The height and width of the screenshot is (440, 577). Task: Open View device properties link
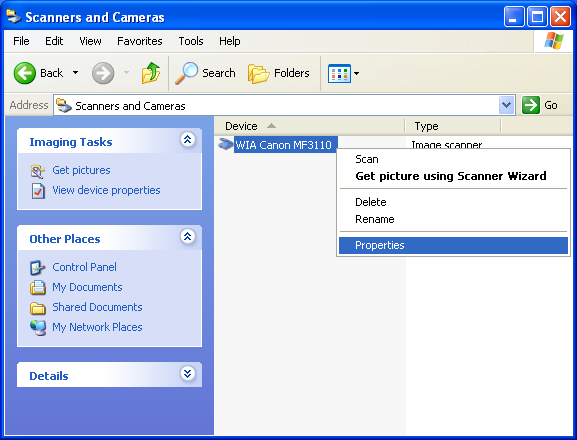tap(106, 190)
